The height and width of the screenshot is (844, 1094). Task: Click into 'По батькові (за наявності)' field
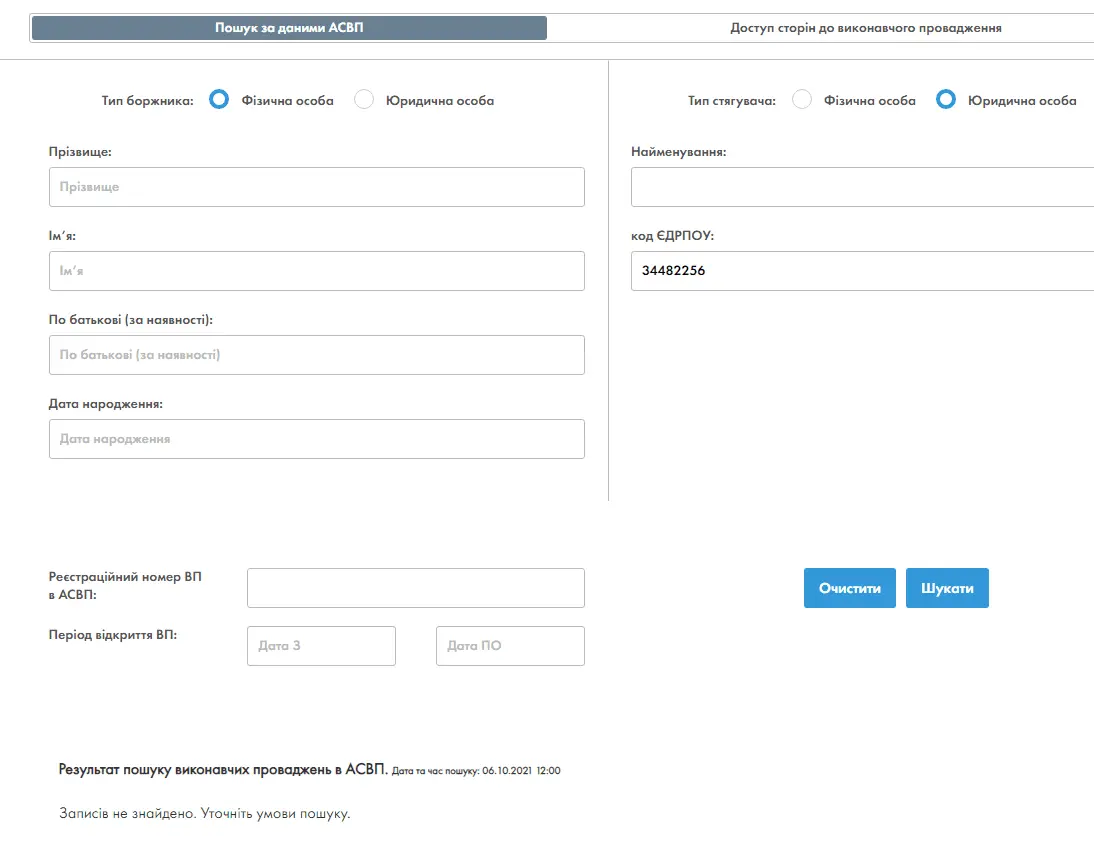316,355
